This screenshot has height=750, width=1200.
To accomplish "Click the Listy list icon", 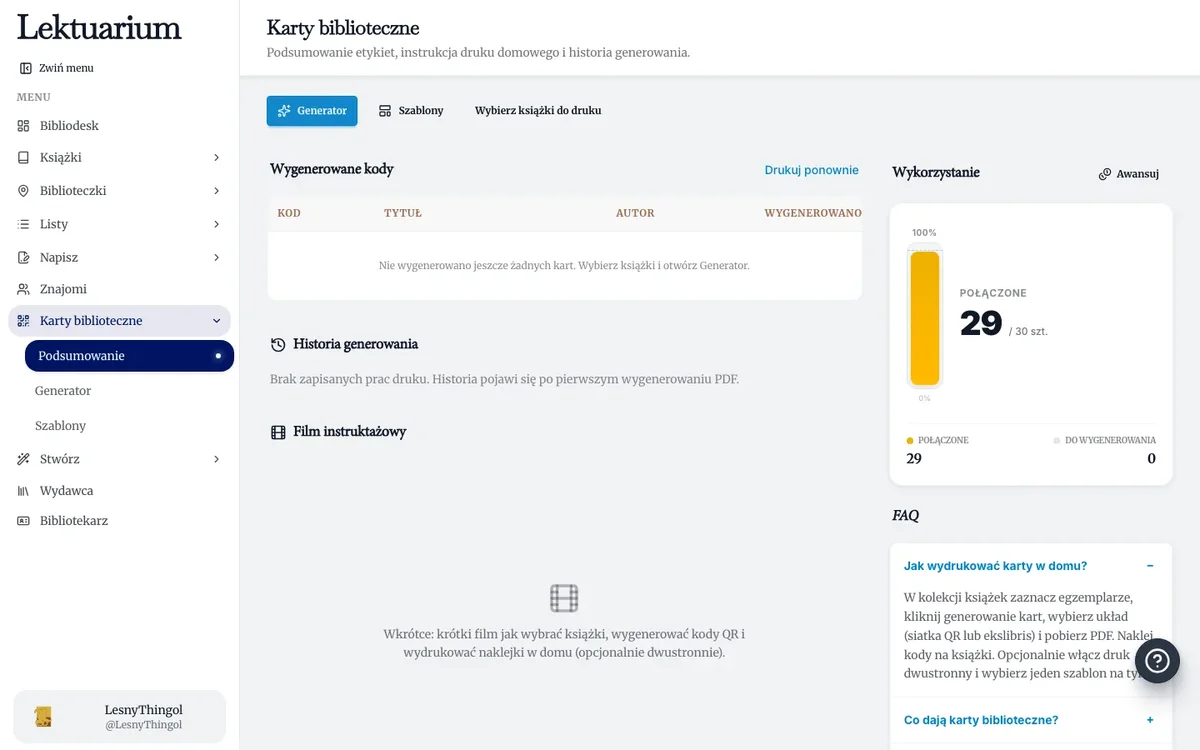I will 24,224.
